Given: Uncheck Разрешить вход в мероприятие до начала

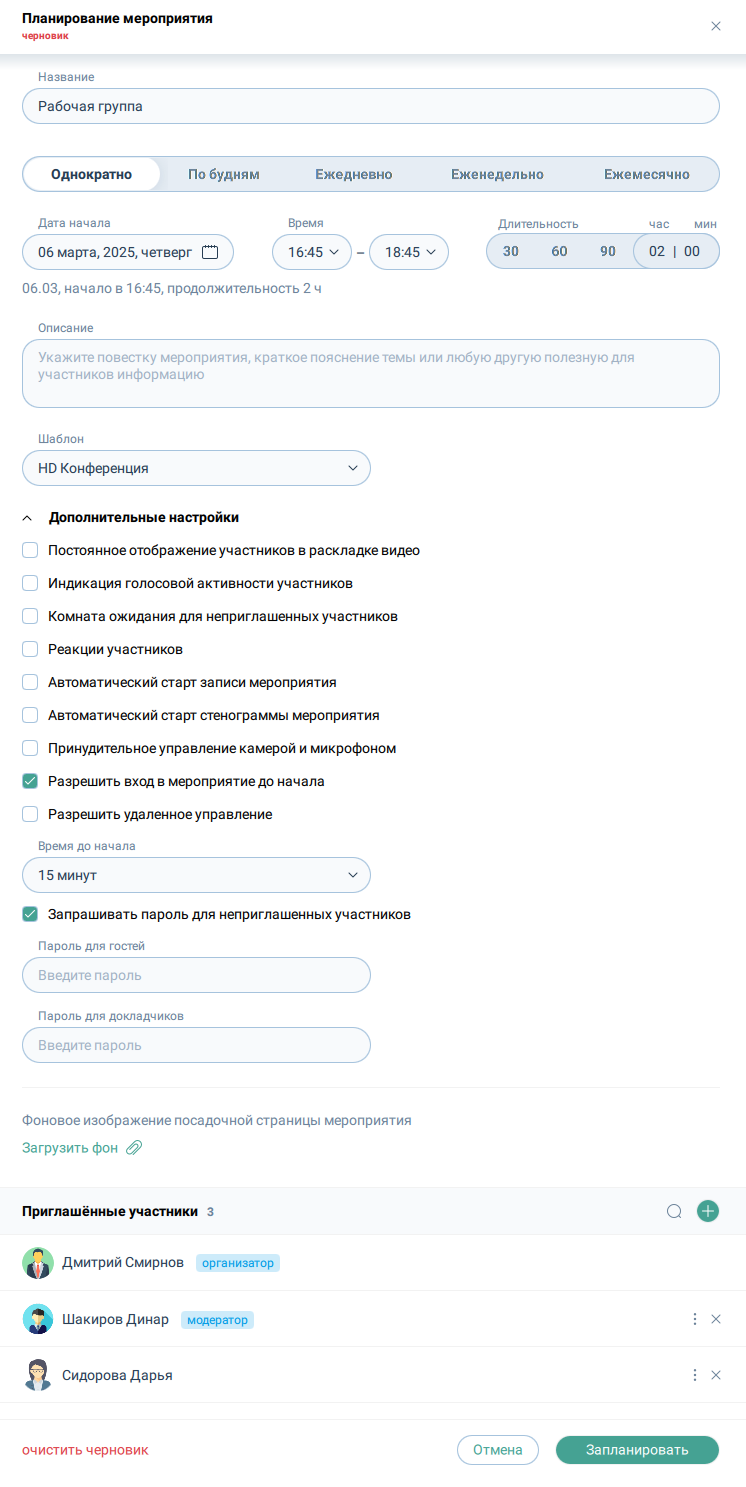Looking at the screenshot, I should (x=30, y=781).
